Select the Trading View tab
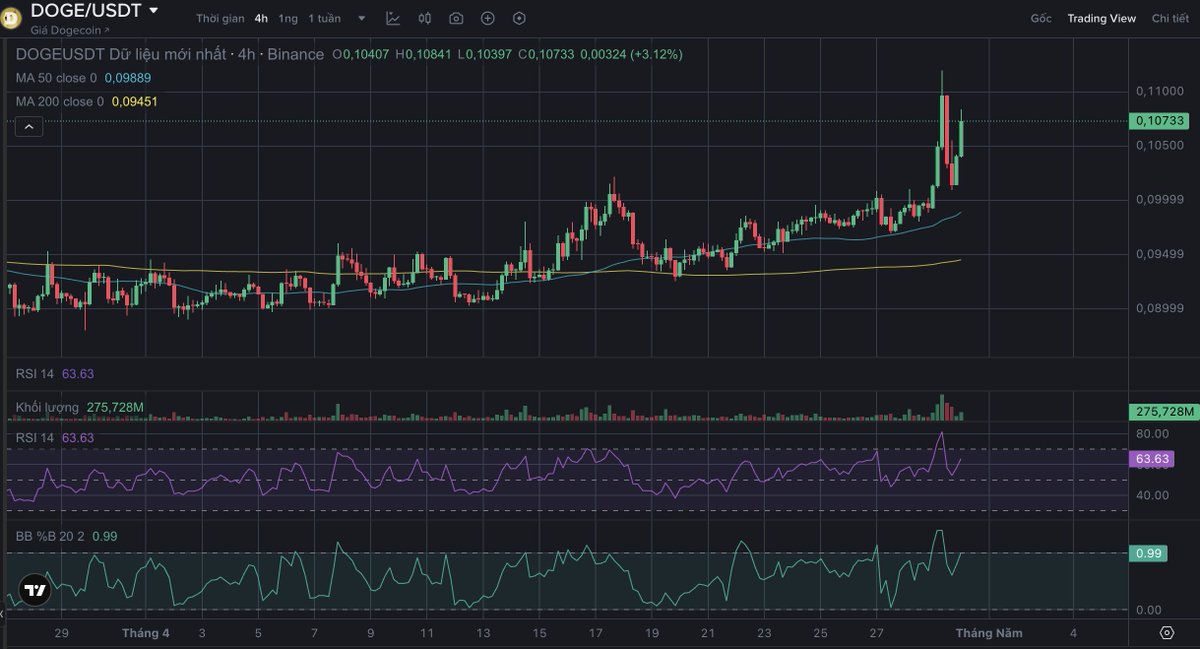Screen dimensions: 1200x649 click(x=1101, y=17)
